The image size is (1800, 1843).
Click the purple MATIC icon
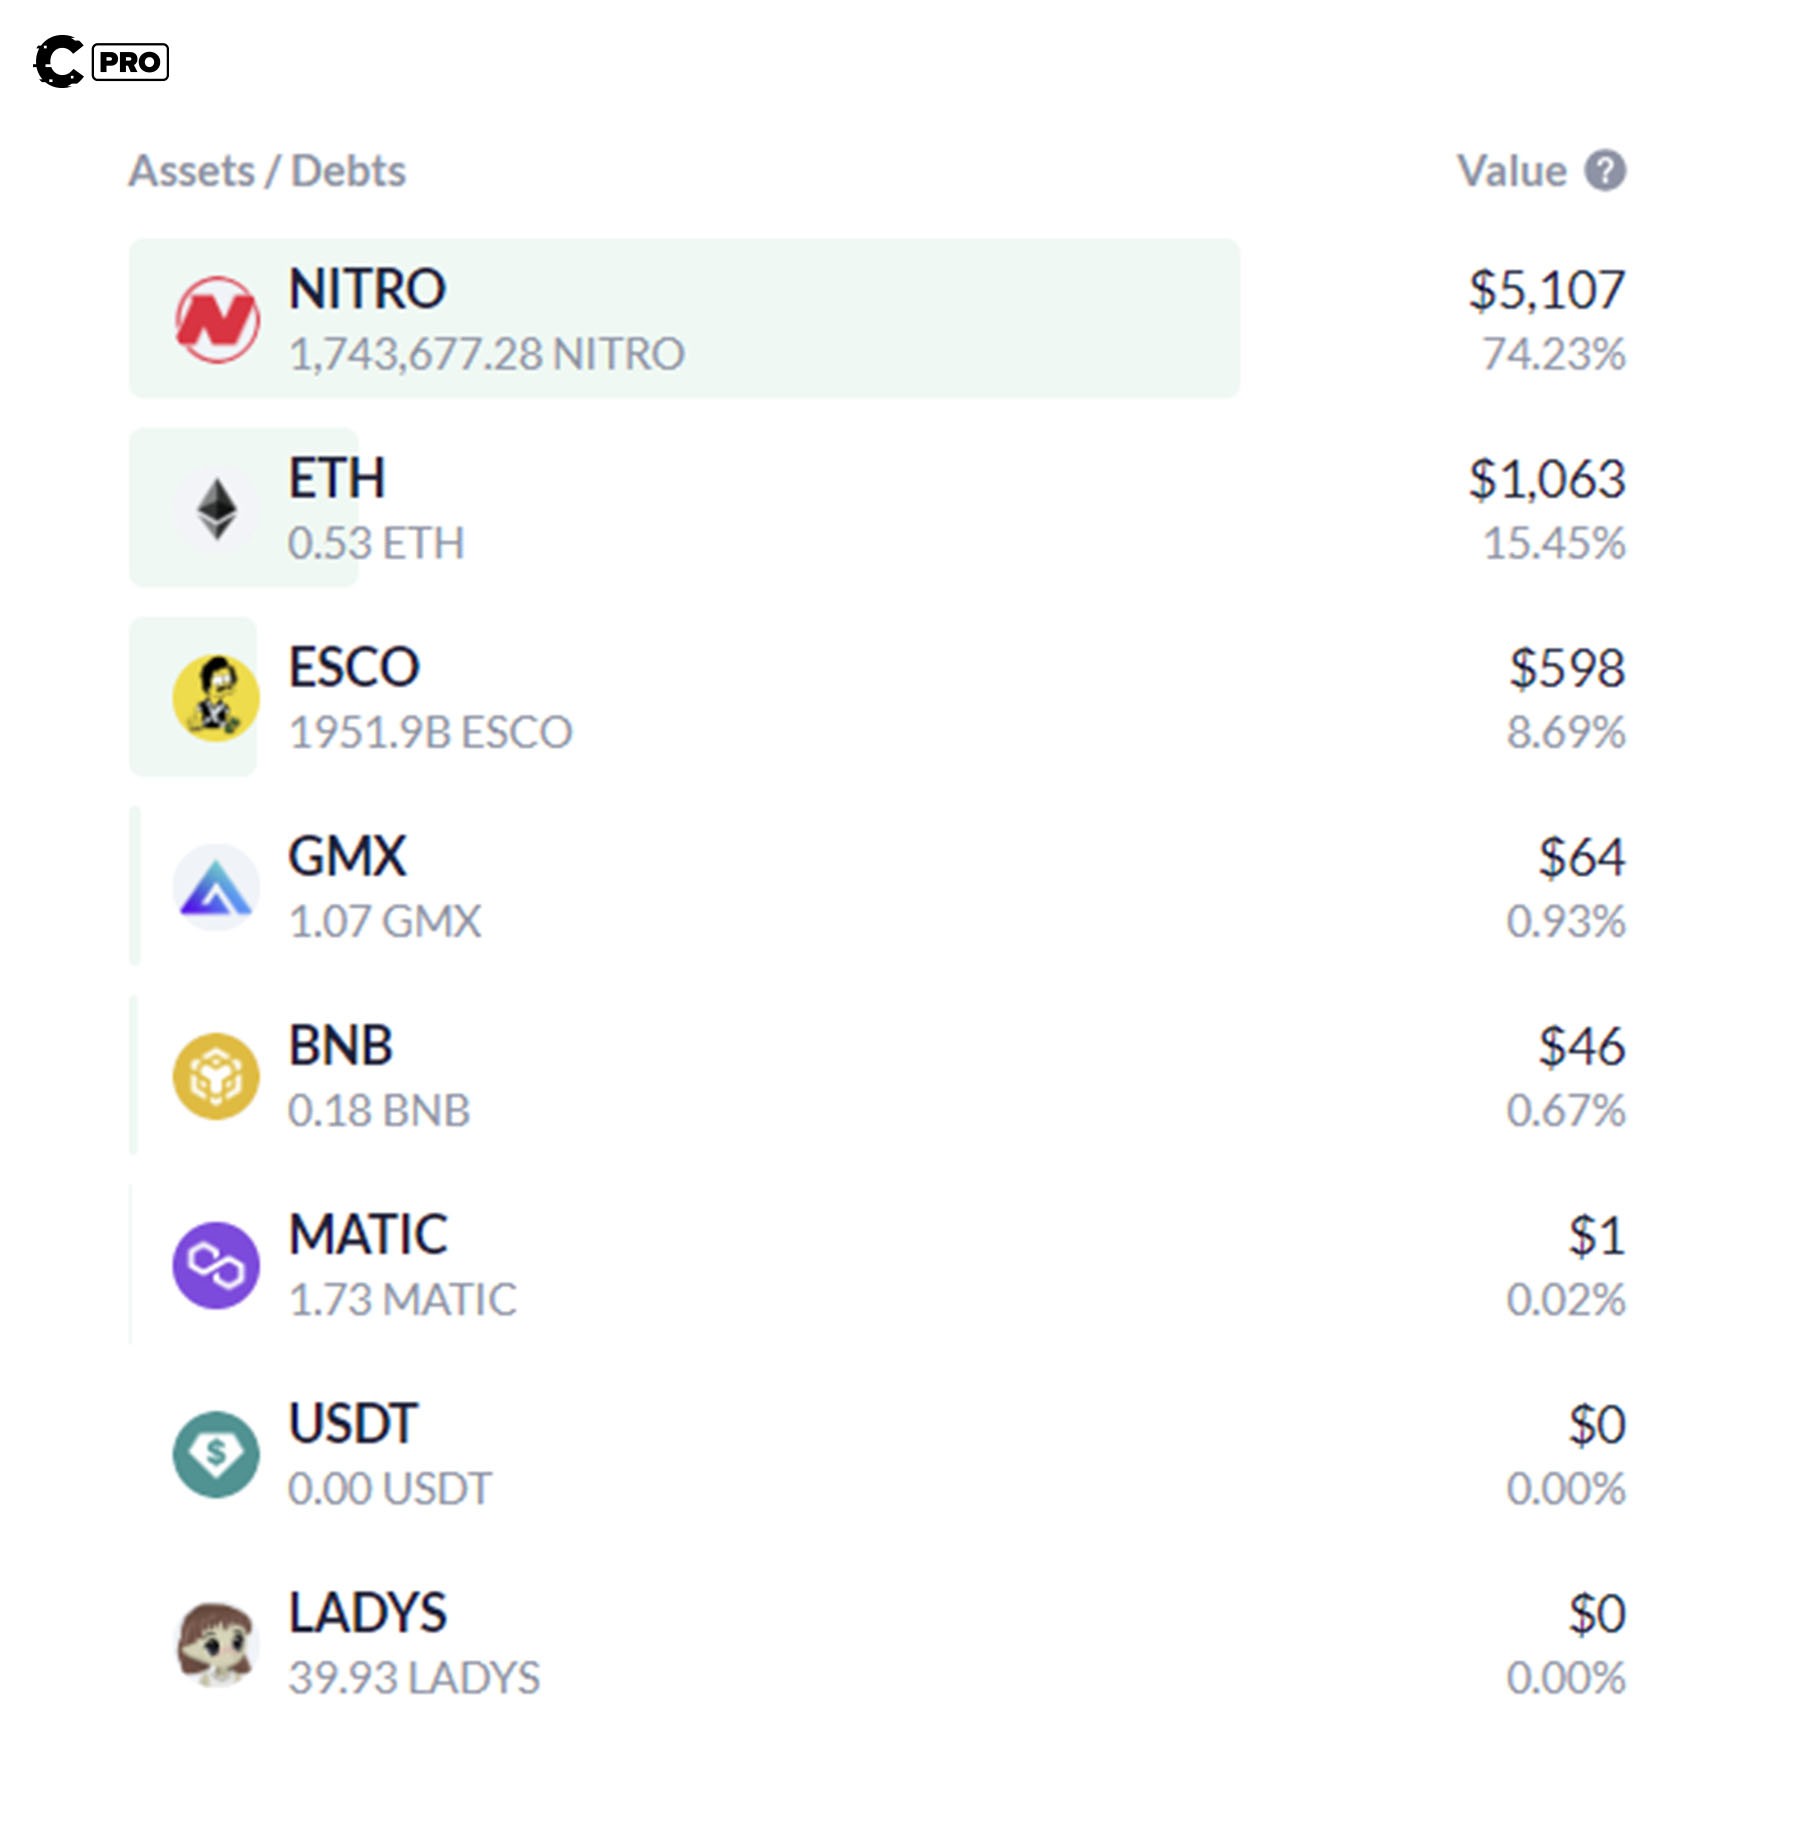click(x=216, y=1265)
